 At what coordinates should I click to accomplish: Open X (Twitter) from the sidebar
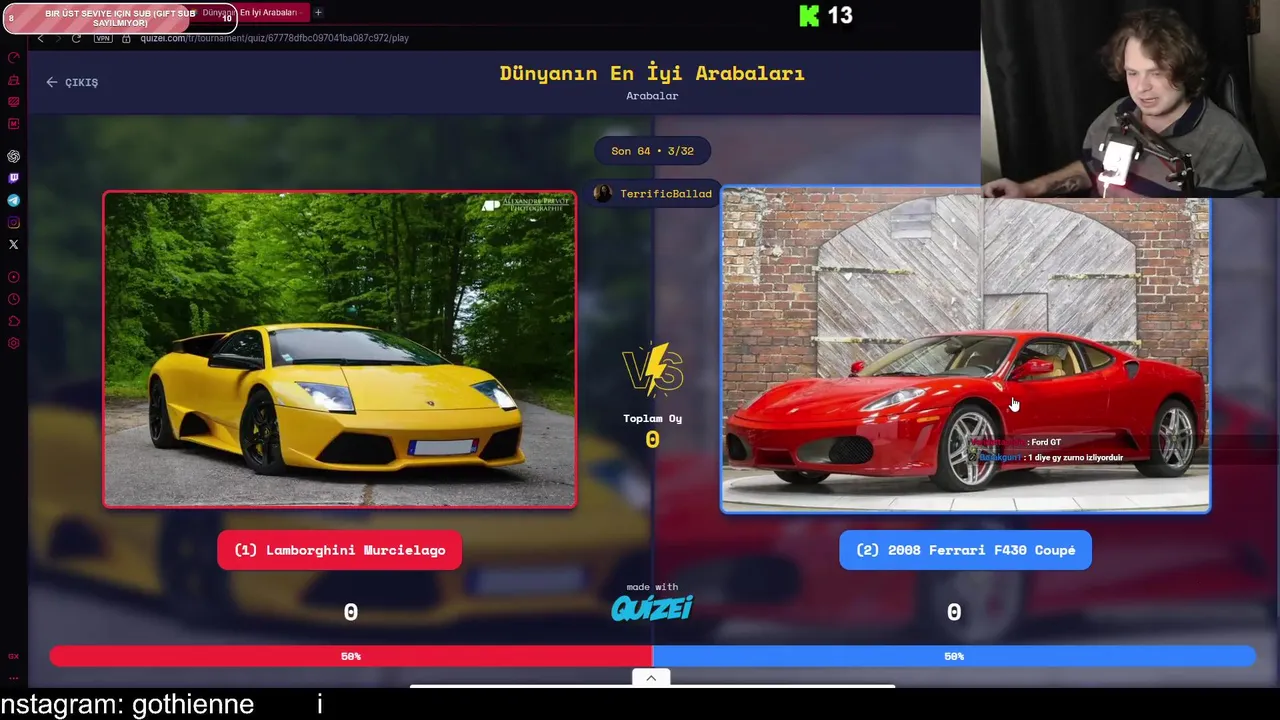[13, 244]
